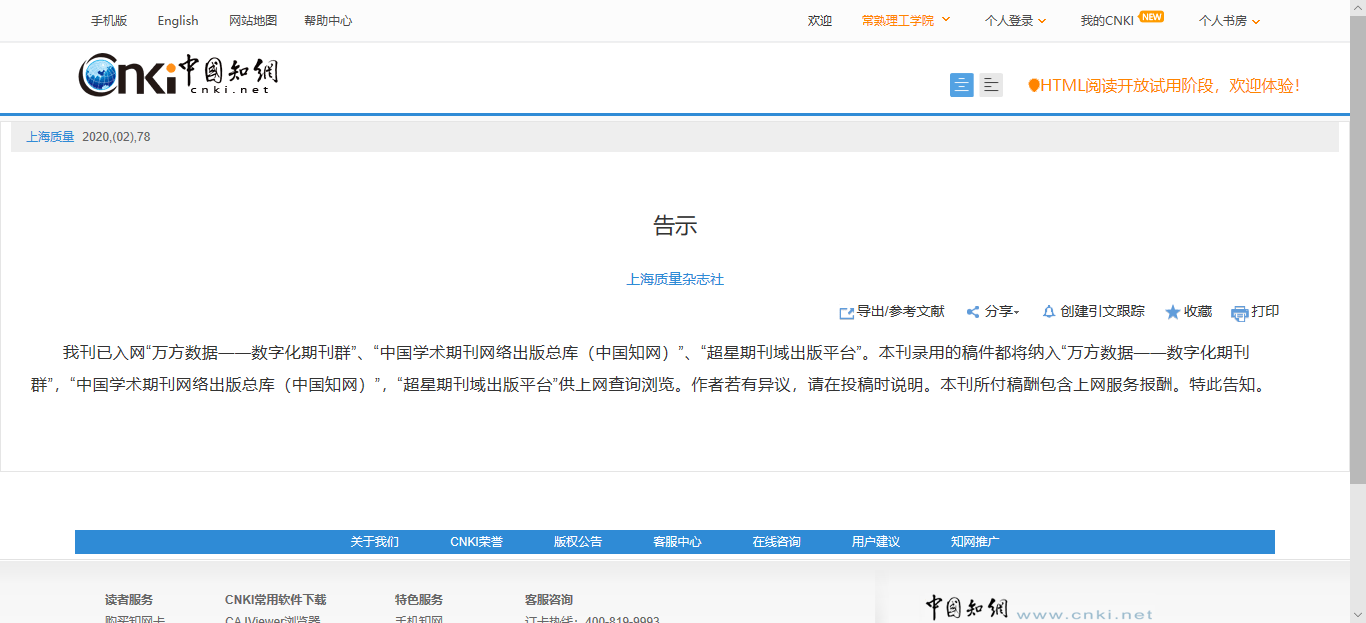Switch to the English version
The height and width of the screenshot is (623, 1366).
(x=178, y=20)
